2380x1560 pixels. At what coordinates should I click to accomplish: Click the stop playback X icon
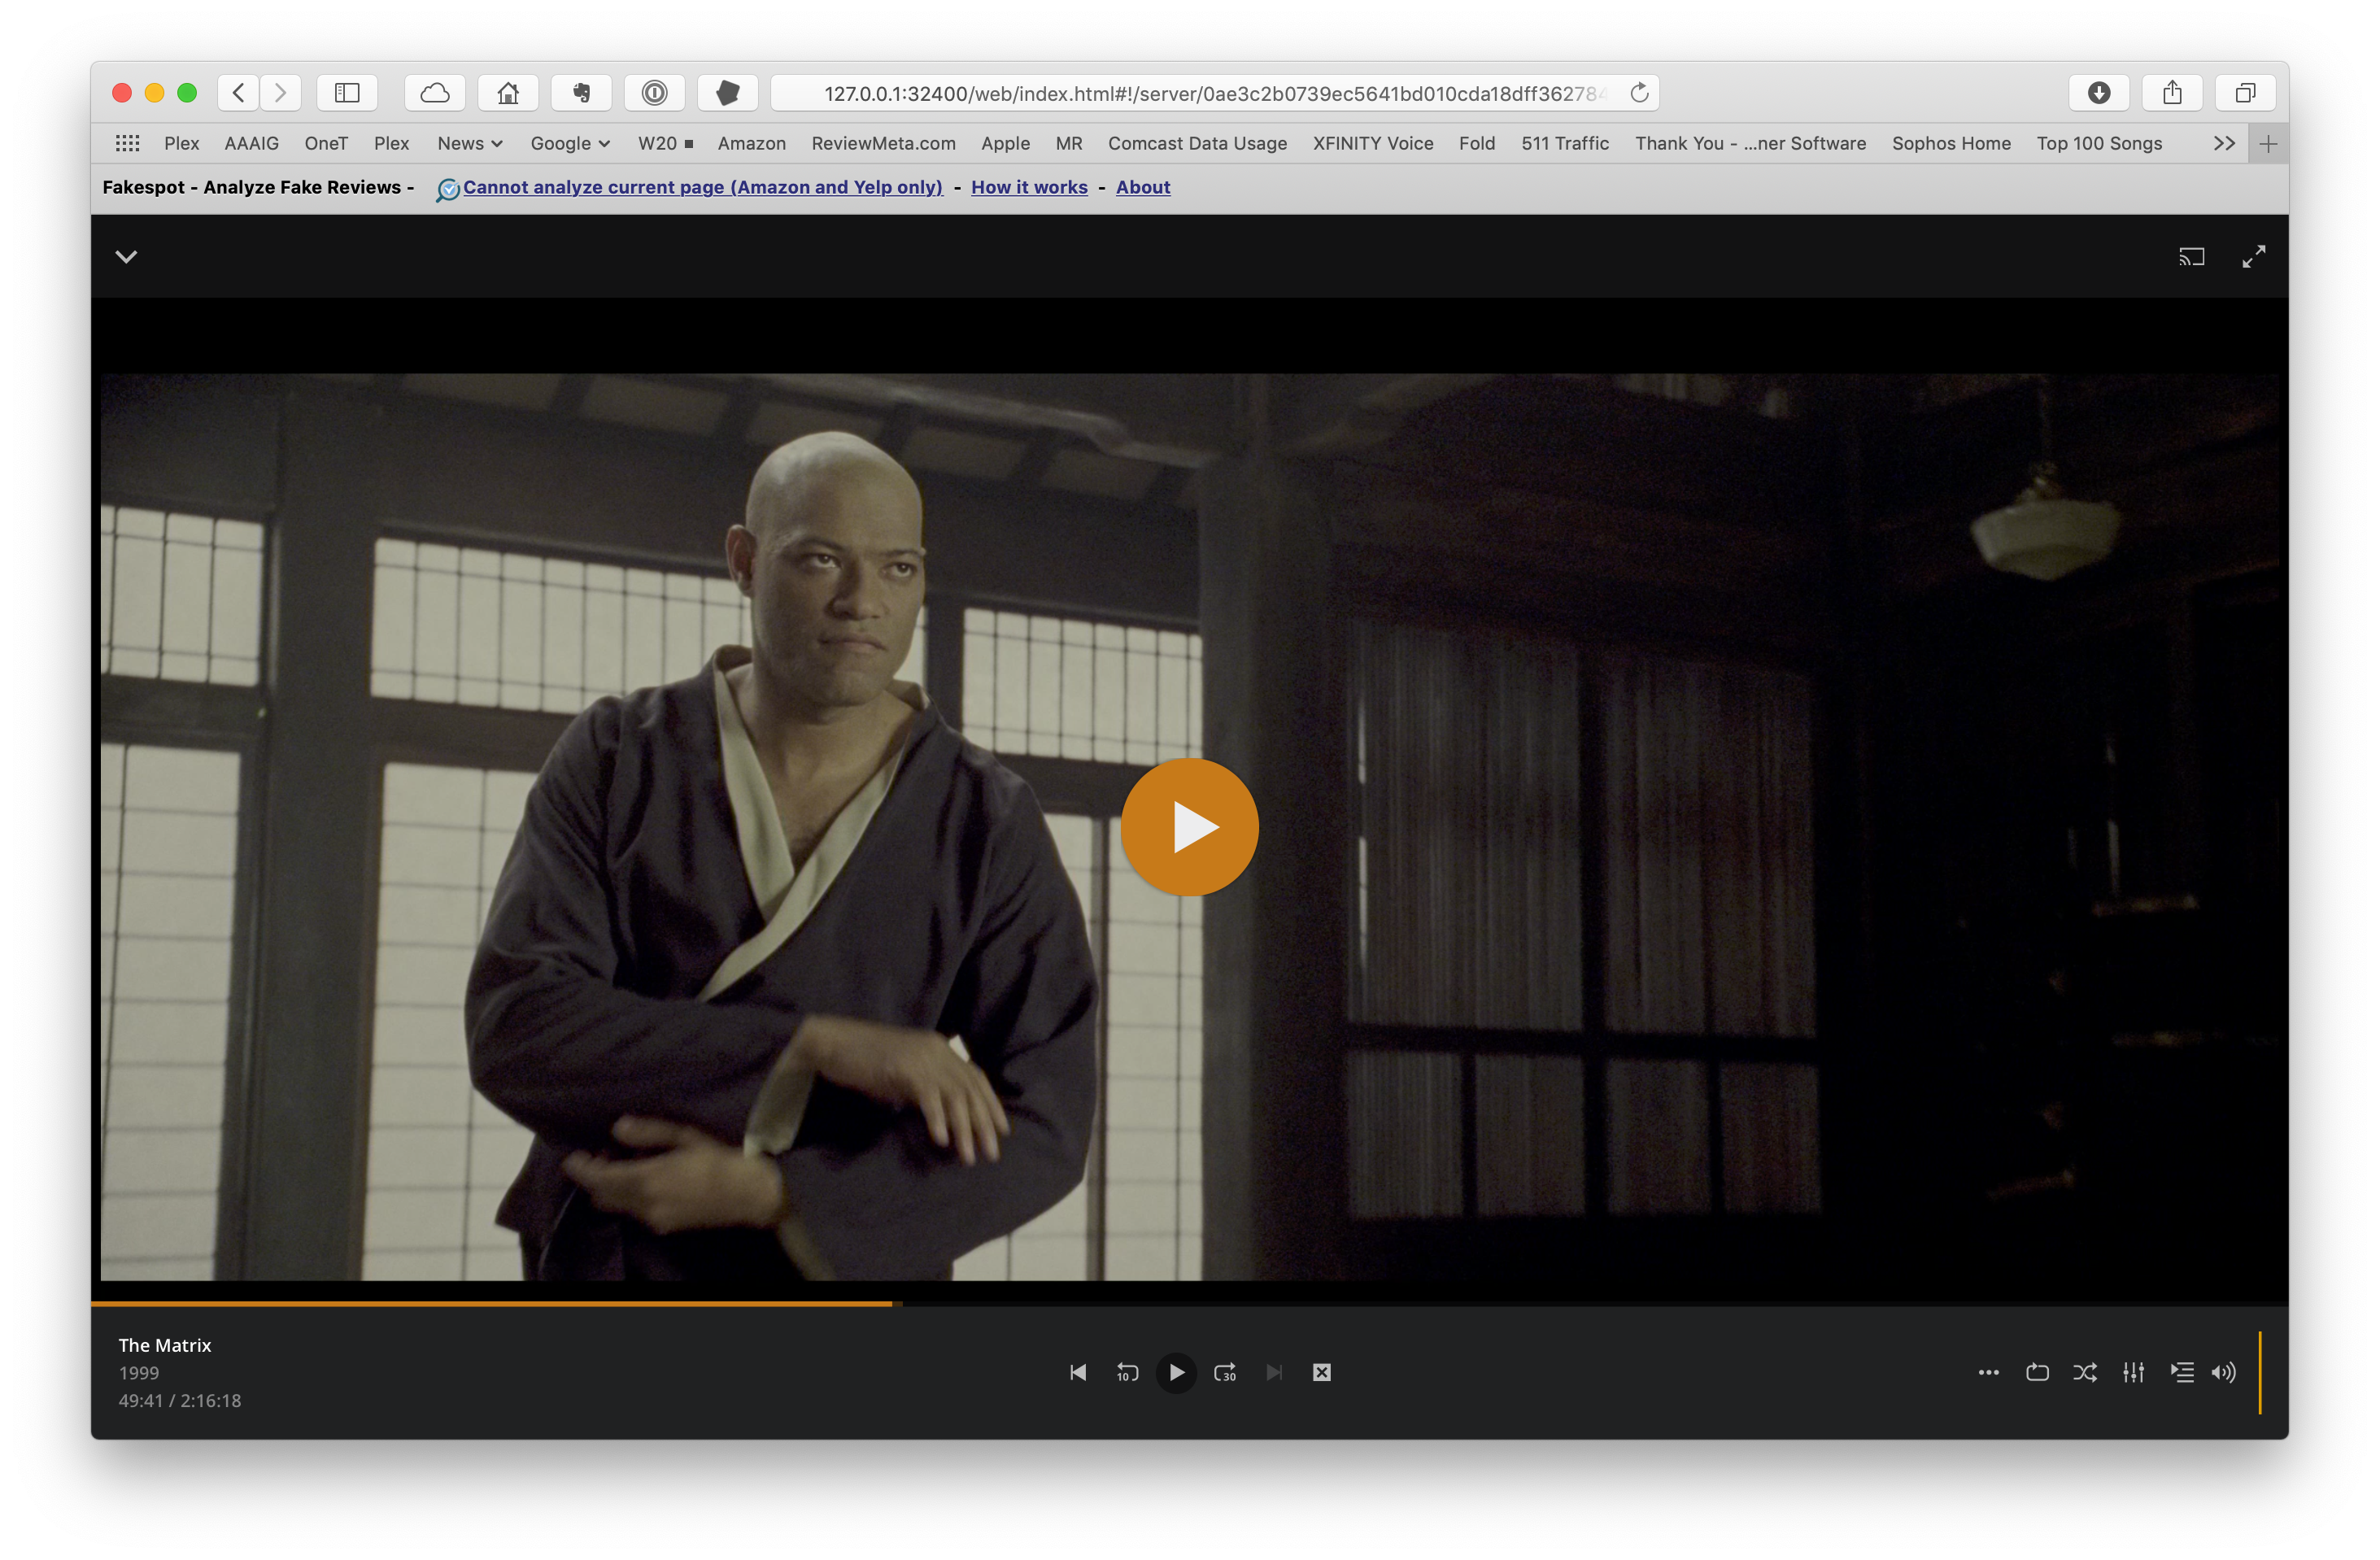coord(1321,1372)
